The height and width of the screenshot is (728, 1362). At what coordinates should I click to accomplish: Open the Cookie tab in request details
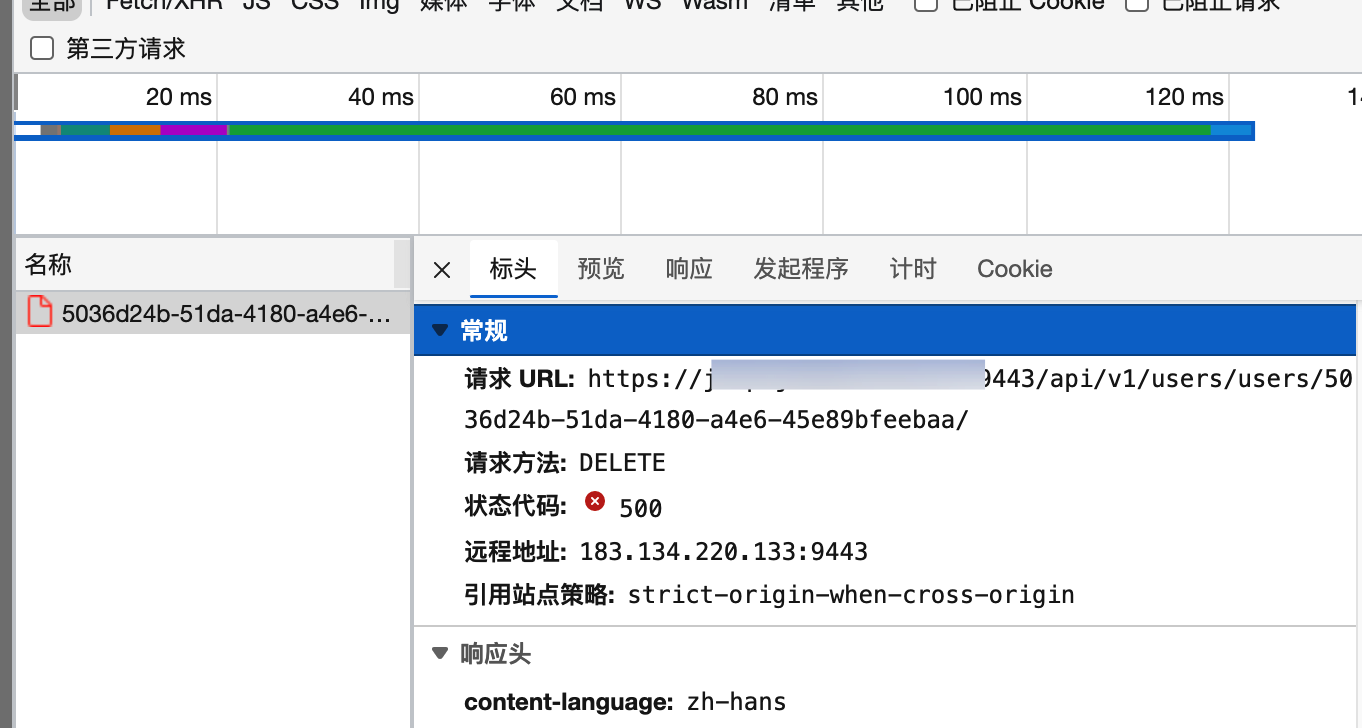coord(1014,269)
